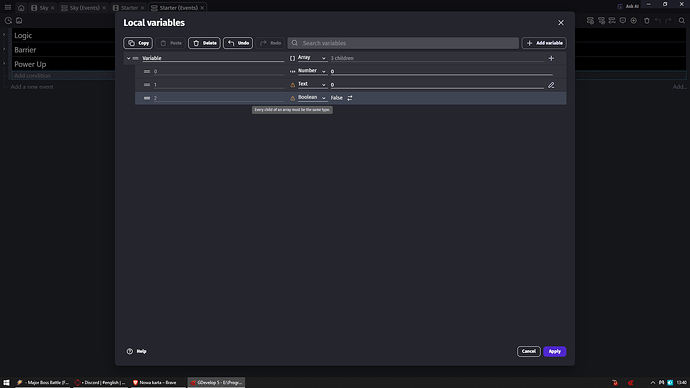This screenshot has width=690, height=388.
Task: Click the Help icon in dialog
Action: pyautogui.click(x=129, y=351)
